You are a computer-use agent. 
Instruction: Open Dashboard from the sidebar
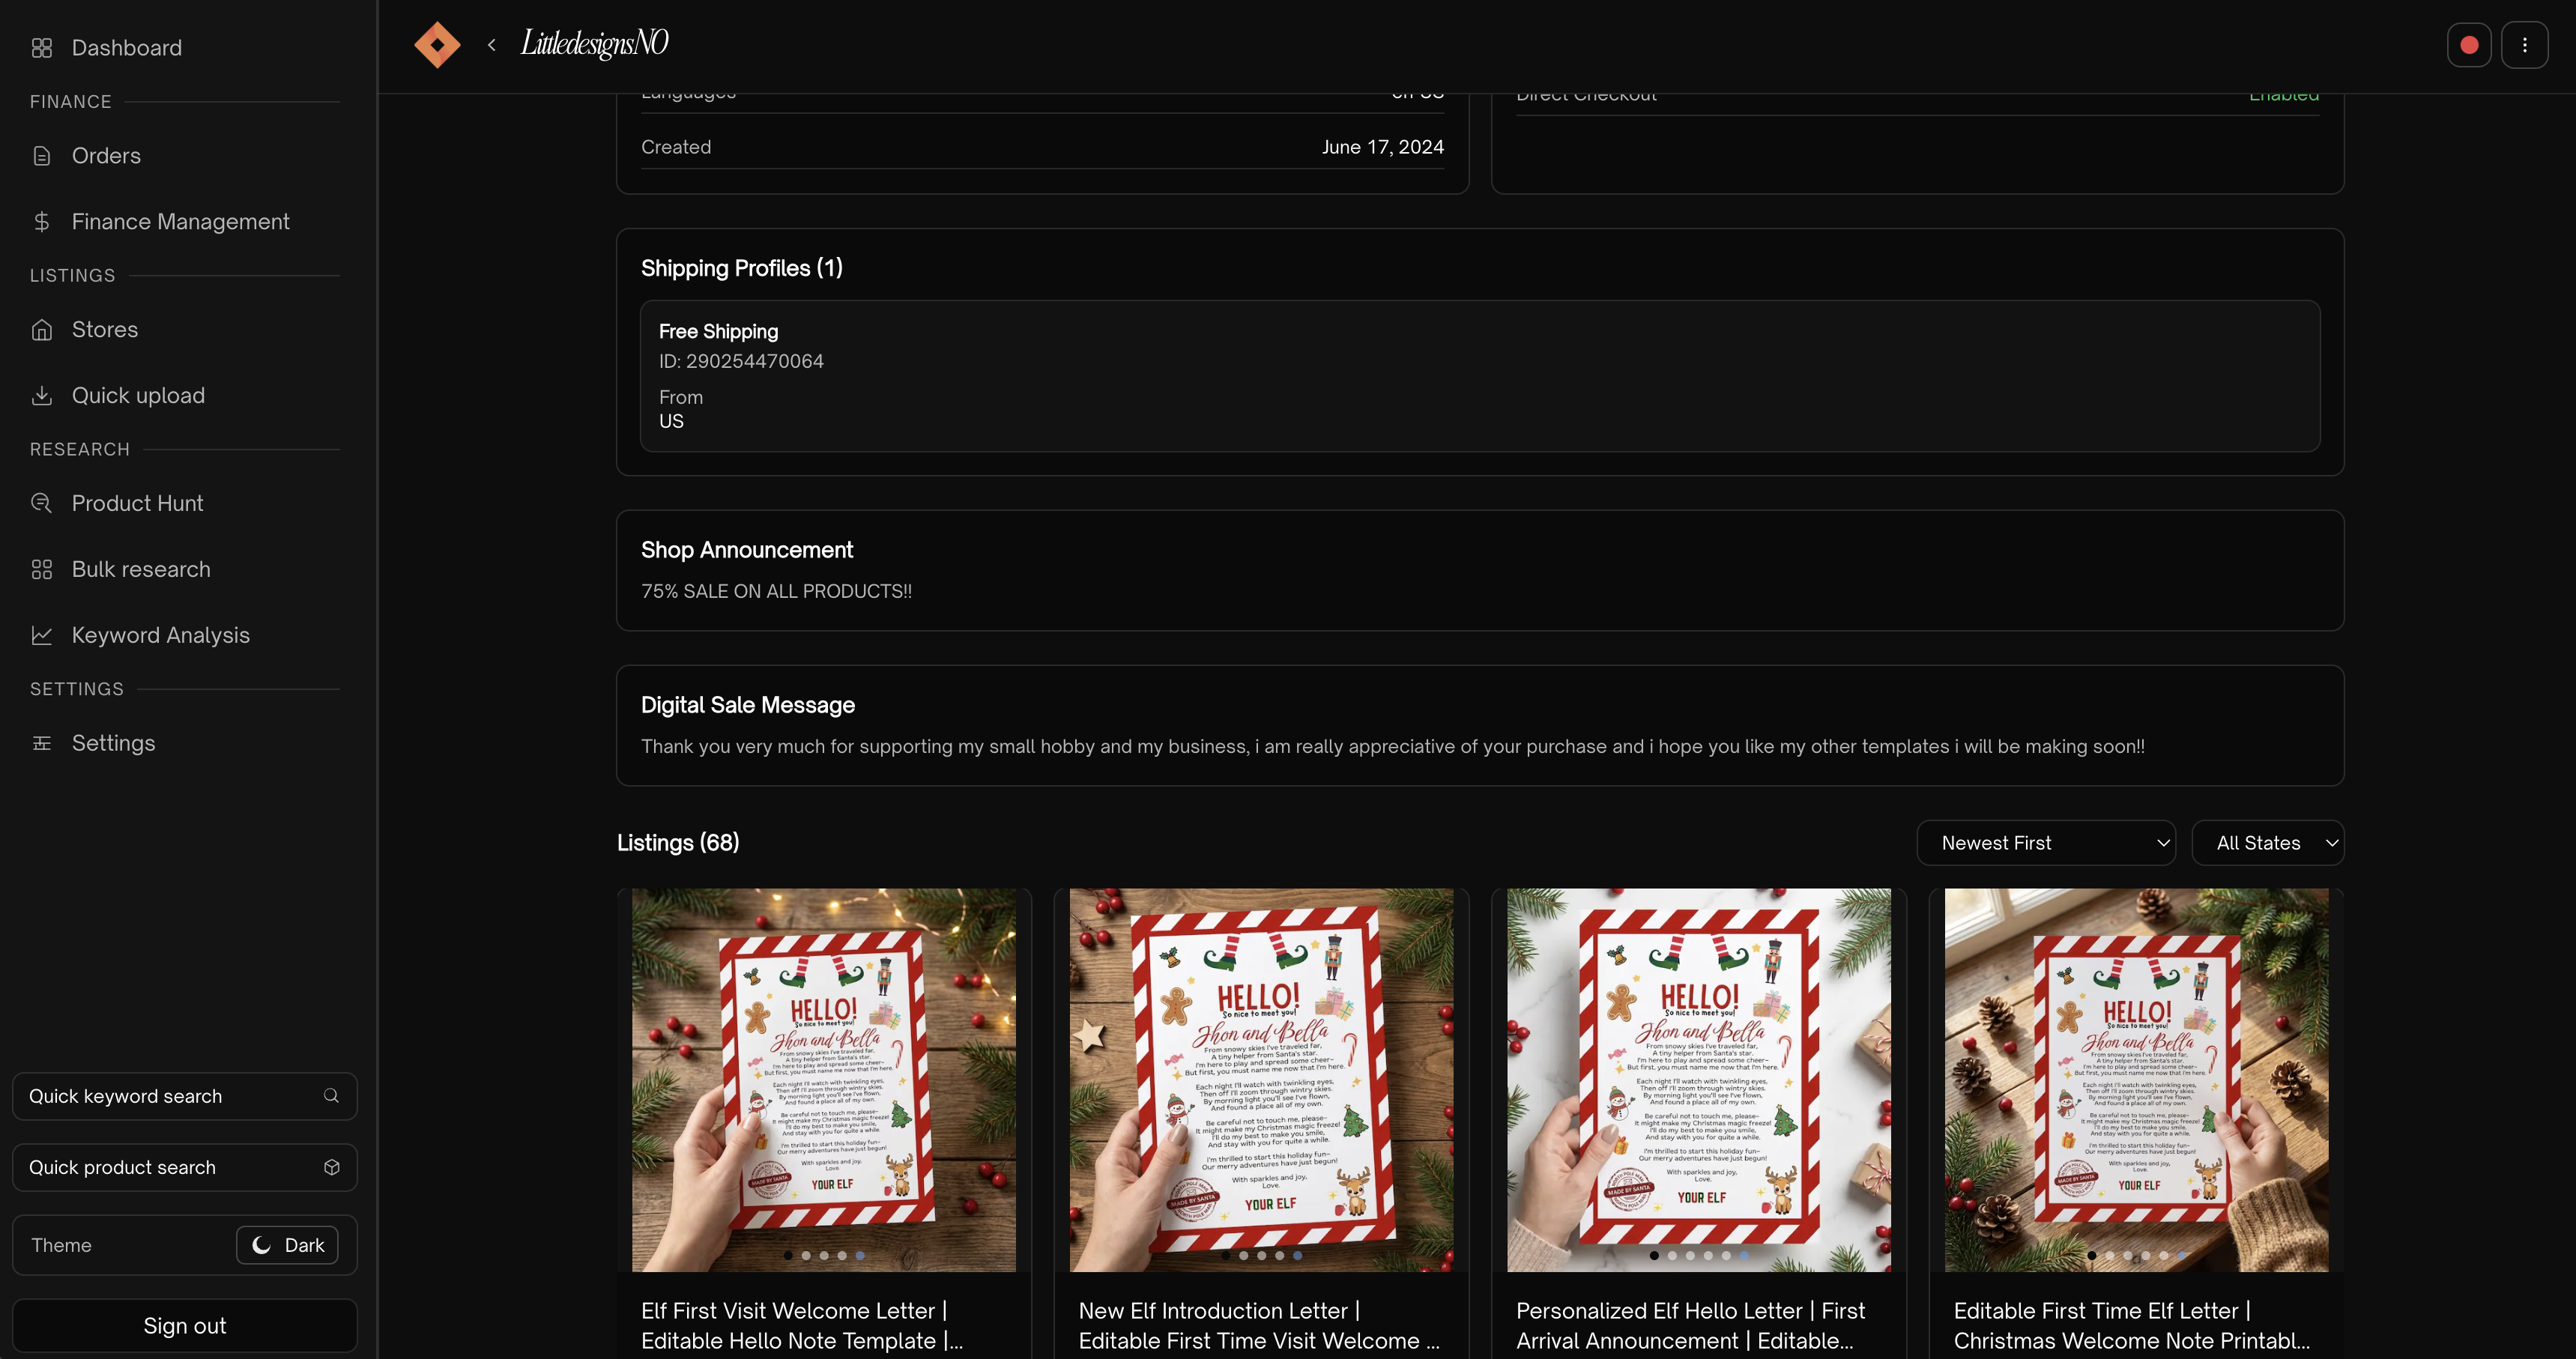(126, 48)
